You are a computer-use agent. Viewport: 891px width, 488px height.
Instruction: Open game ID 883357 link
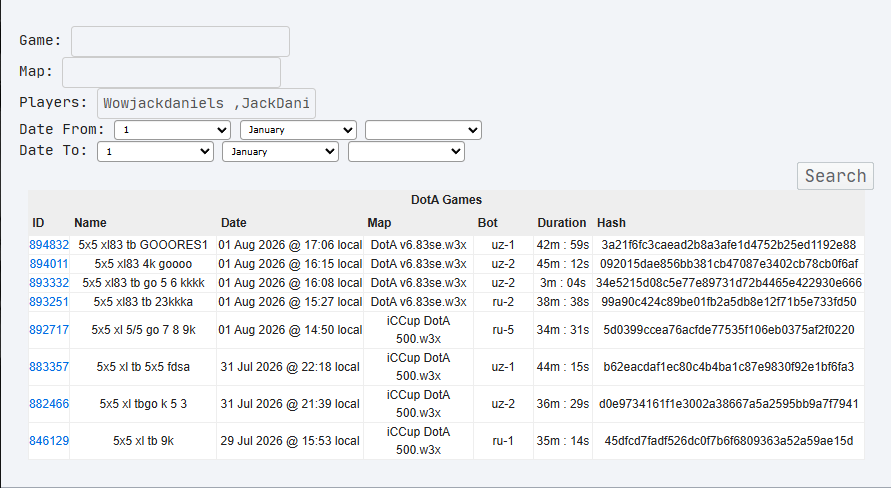(49, 367)
